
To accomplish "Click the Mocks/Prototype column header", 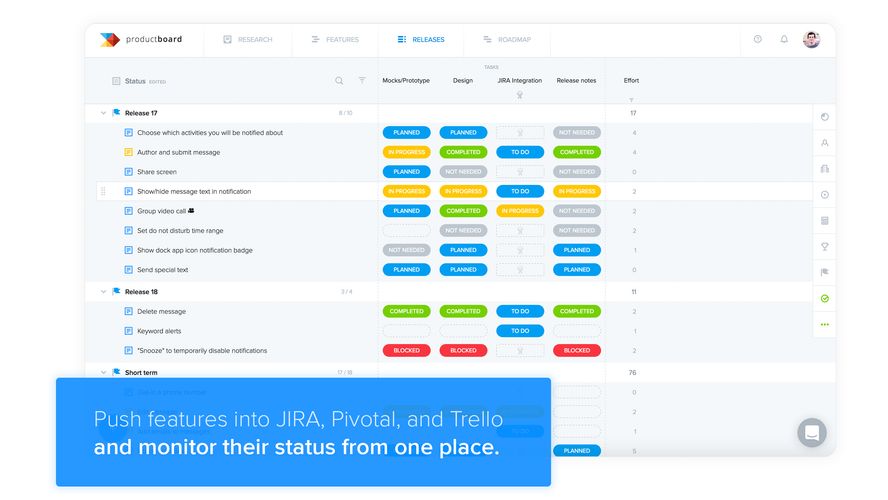I will [406, 80].
